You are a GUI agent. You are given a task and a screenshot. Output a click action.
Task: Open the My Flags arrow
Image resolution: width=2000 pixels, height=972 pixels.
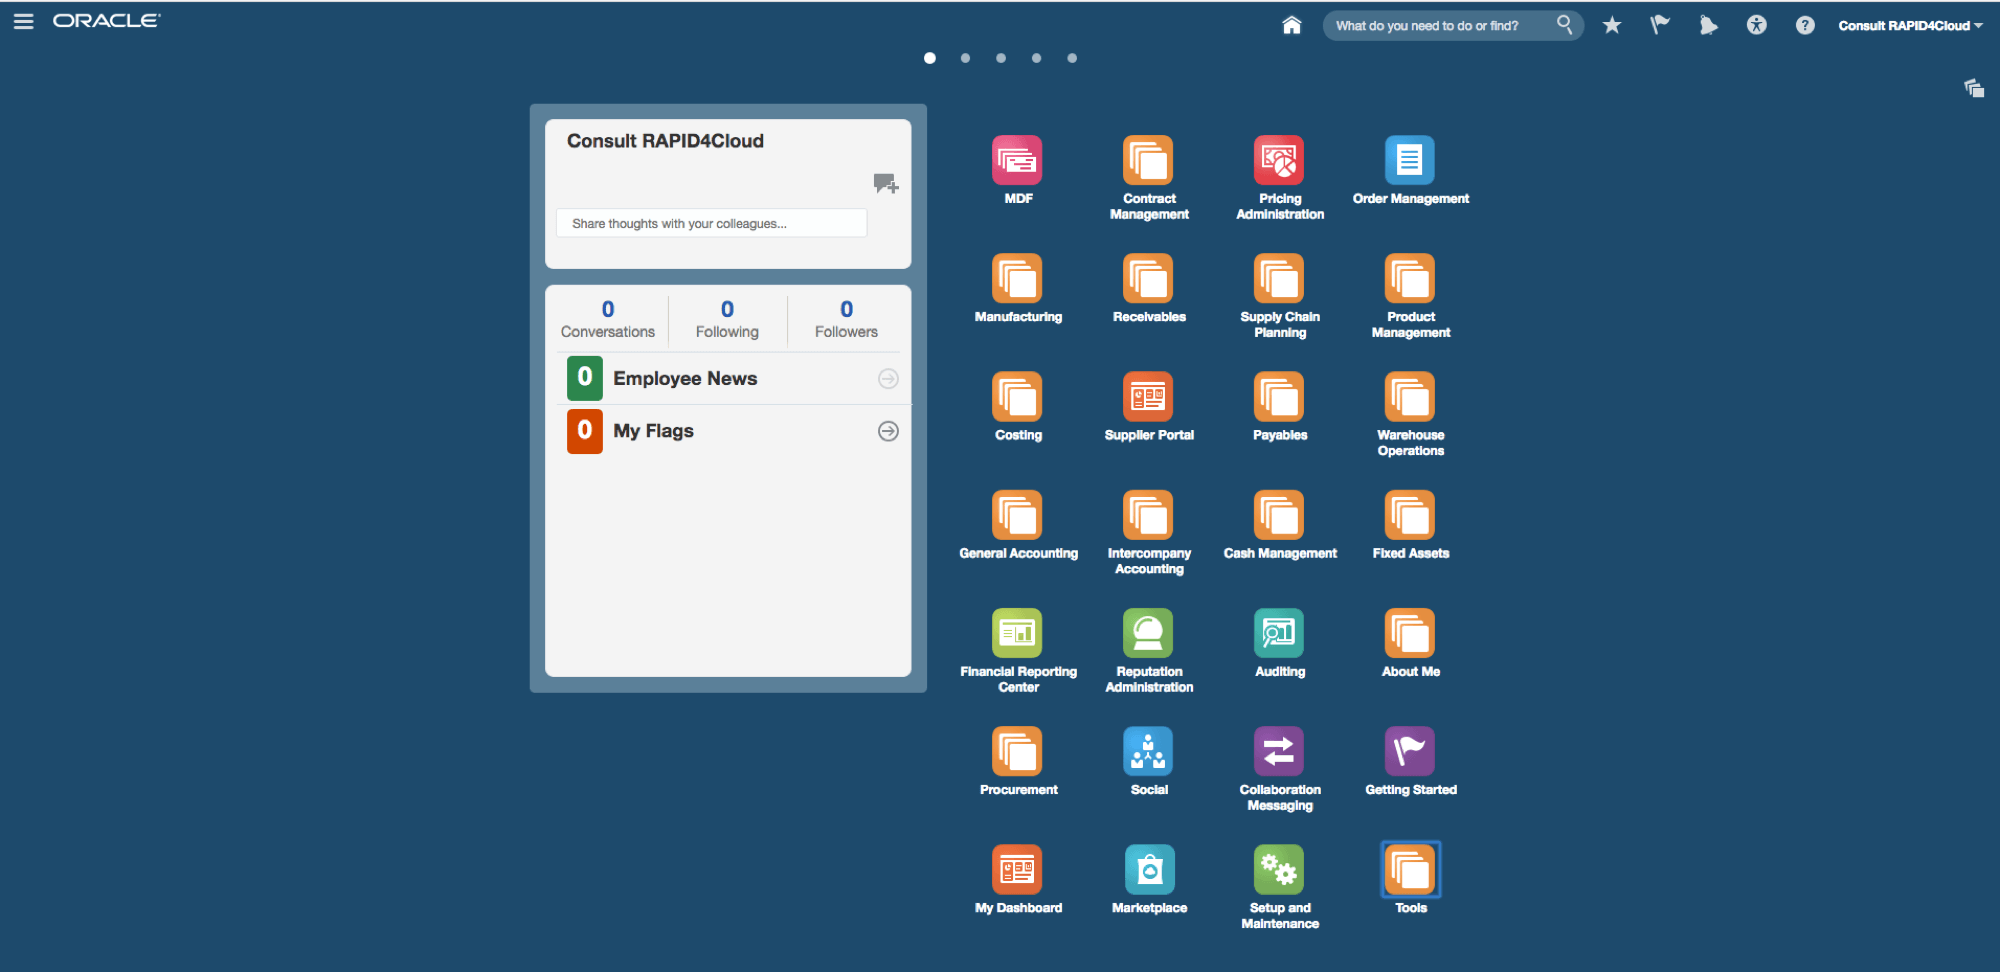(x=888, y=431)
